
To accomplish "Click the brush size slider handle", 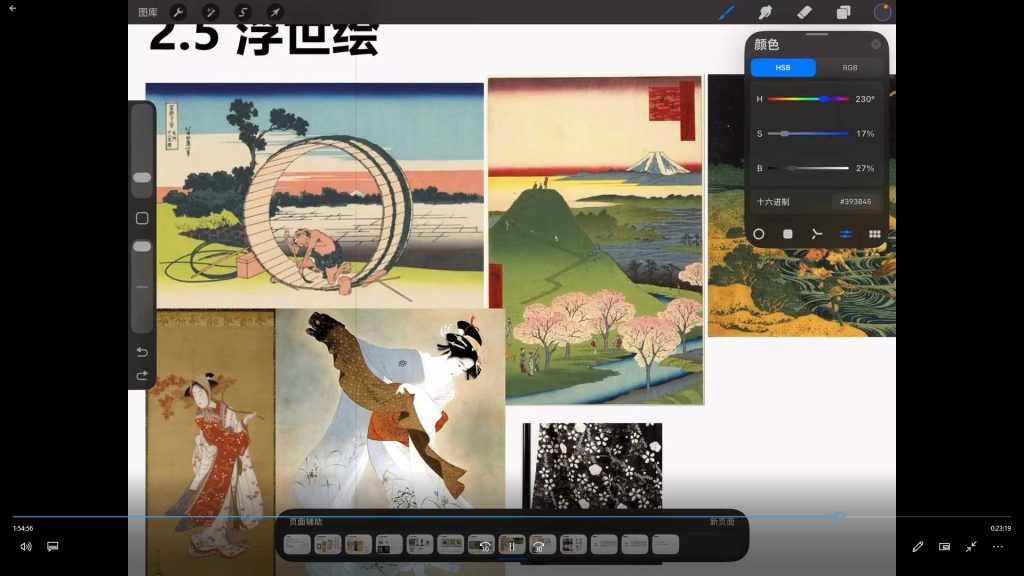I will coord(142,178).
